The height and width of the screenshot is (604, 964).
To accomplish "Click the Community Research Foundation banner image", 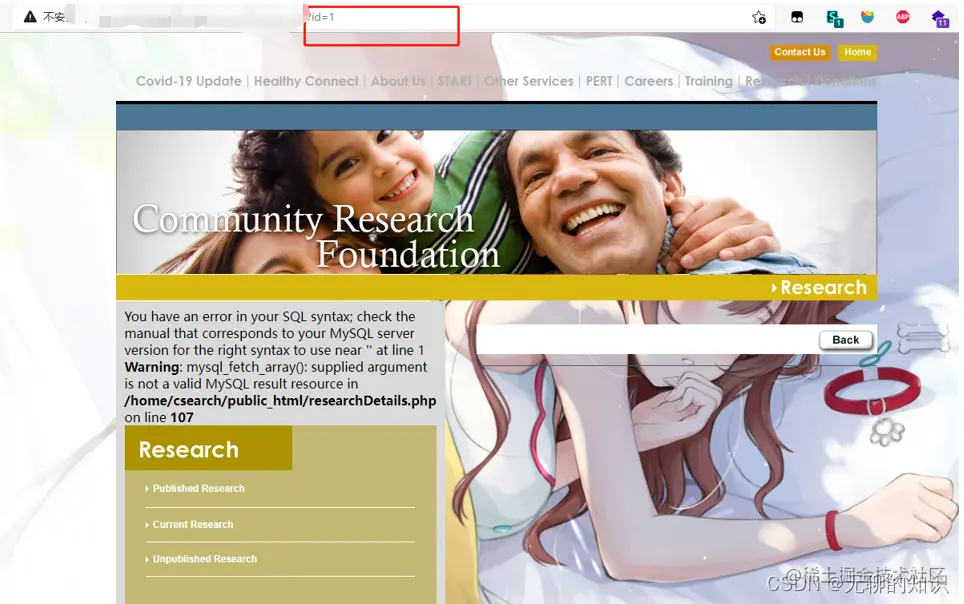I will (496, 202).
